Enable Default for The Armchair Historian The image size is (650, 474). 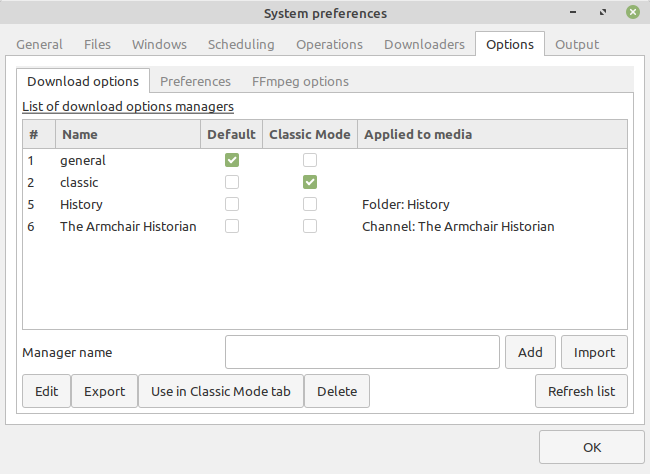[x=232, y=226]
